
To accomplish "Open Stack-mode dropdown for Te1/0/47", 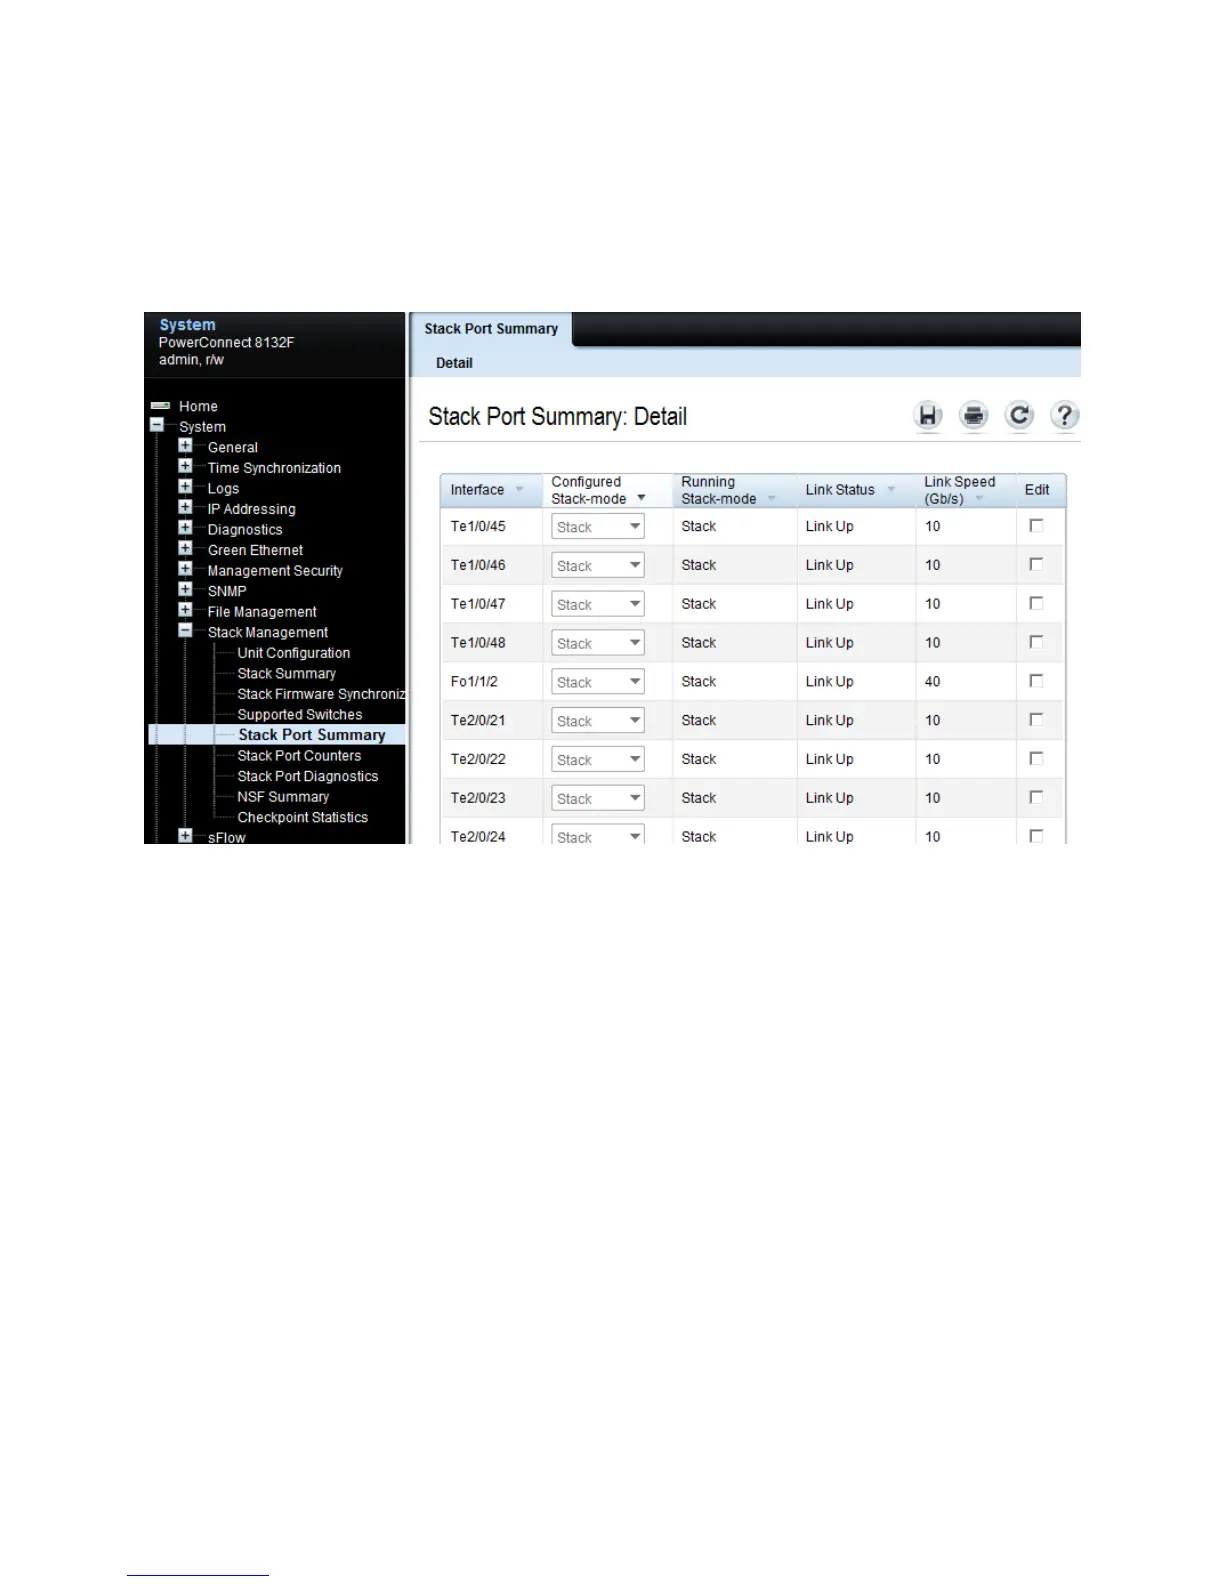I will (598, 604).
